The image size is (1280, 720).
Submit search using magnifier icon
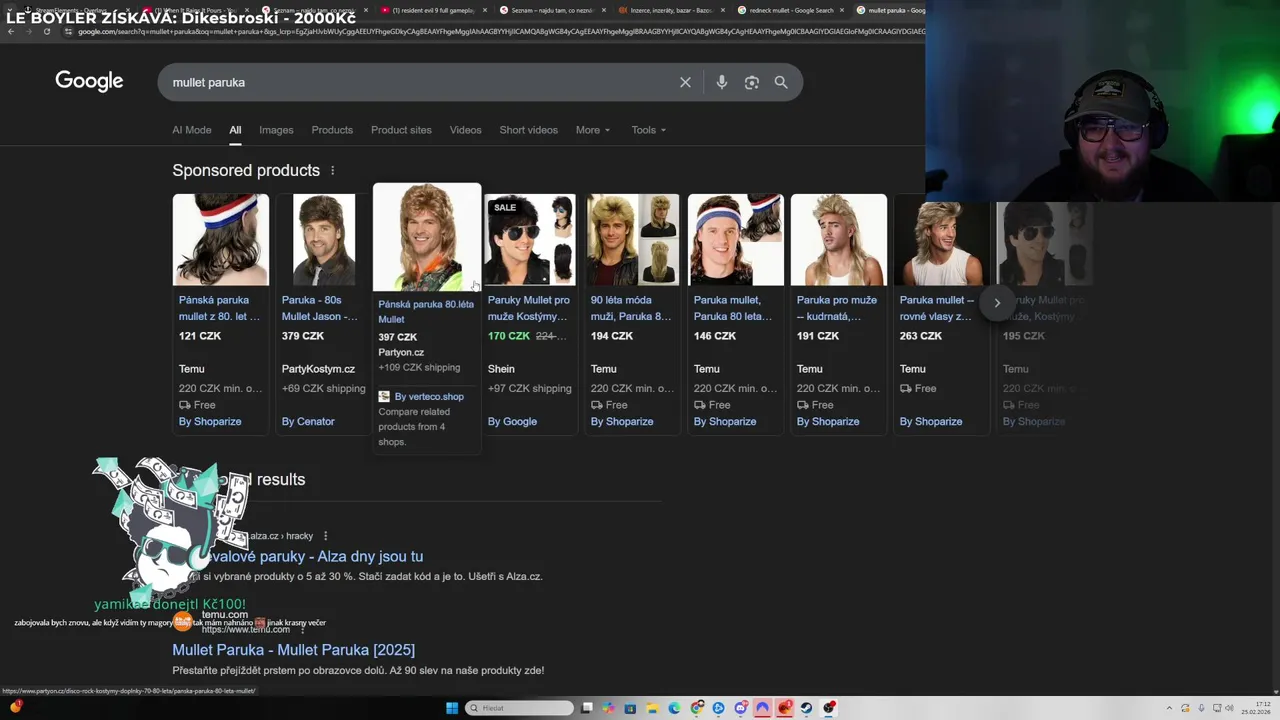click(781, 82)
